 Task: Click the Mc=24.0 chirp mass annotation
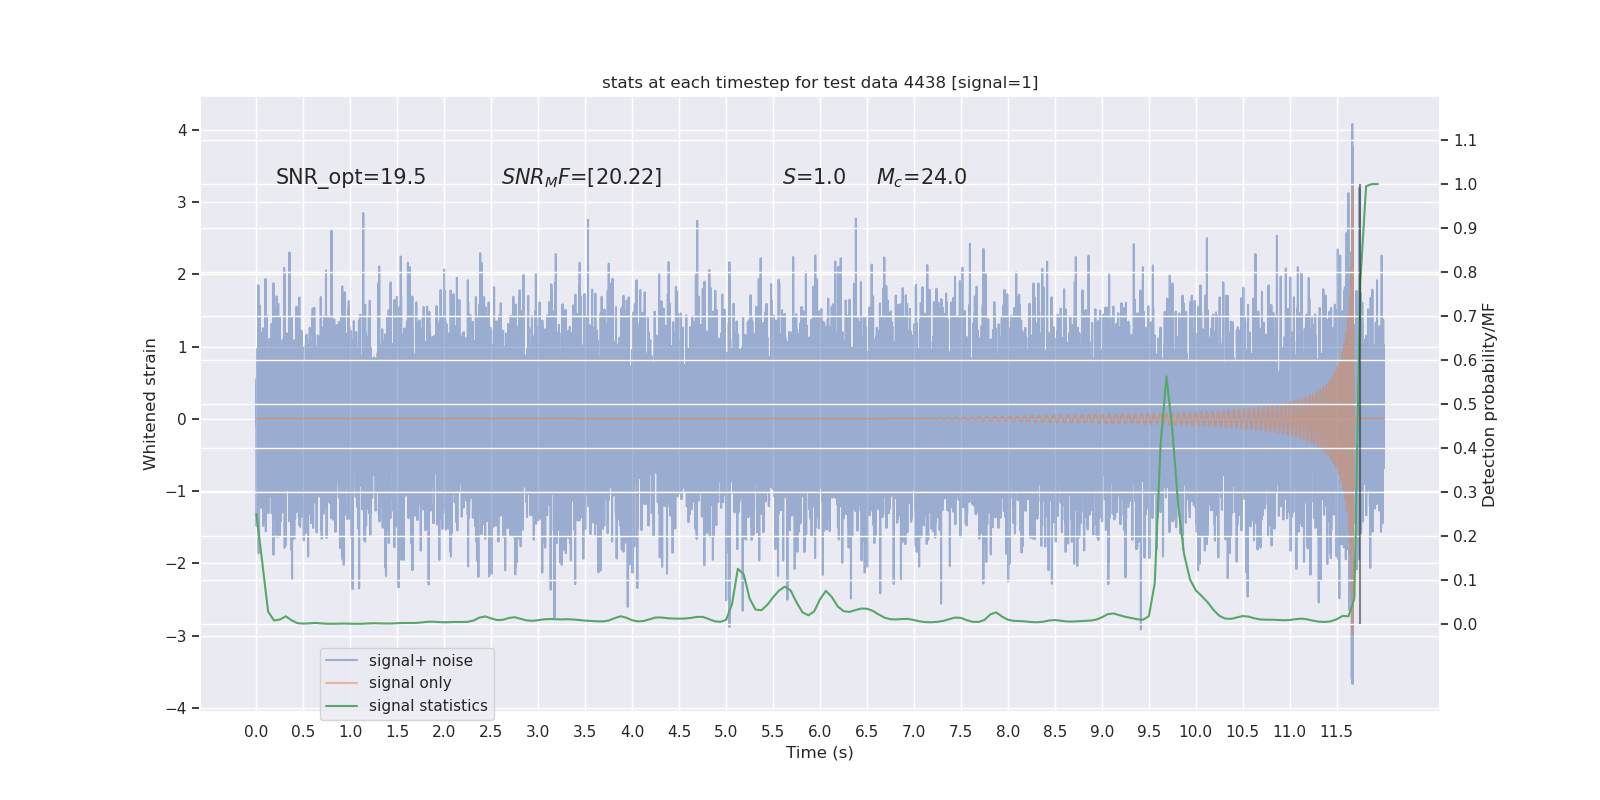click(922, 177)
